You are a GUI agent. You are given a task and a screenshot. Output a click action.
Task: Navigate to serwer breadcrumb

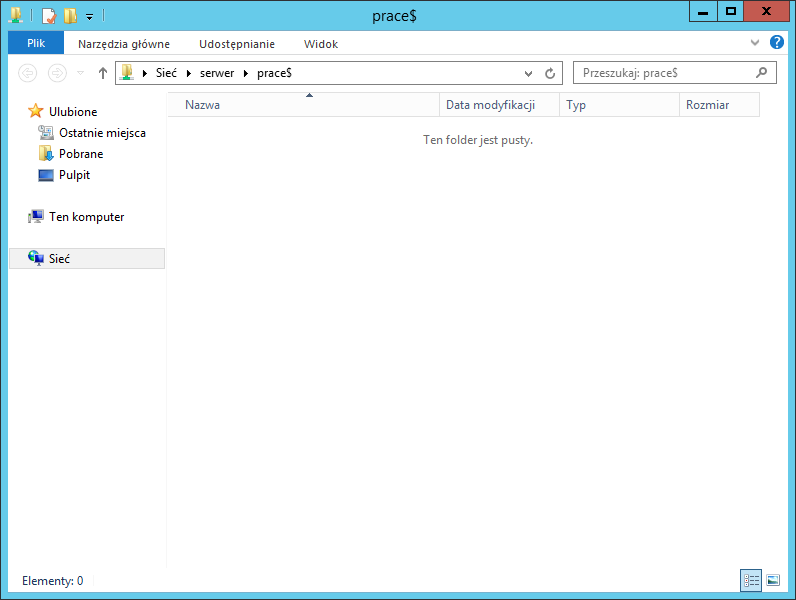(x=217, y=73)
